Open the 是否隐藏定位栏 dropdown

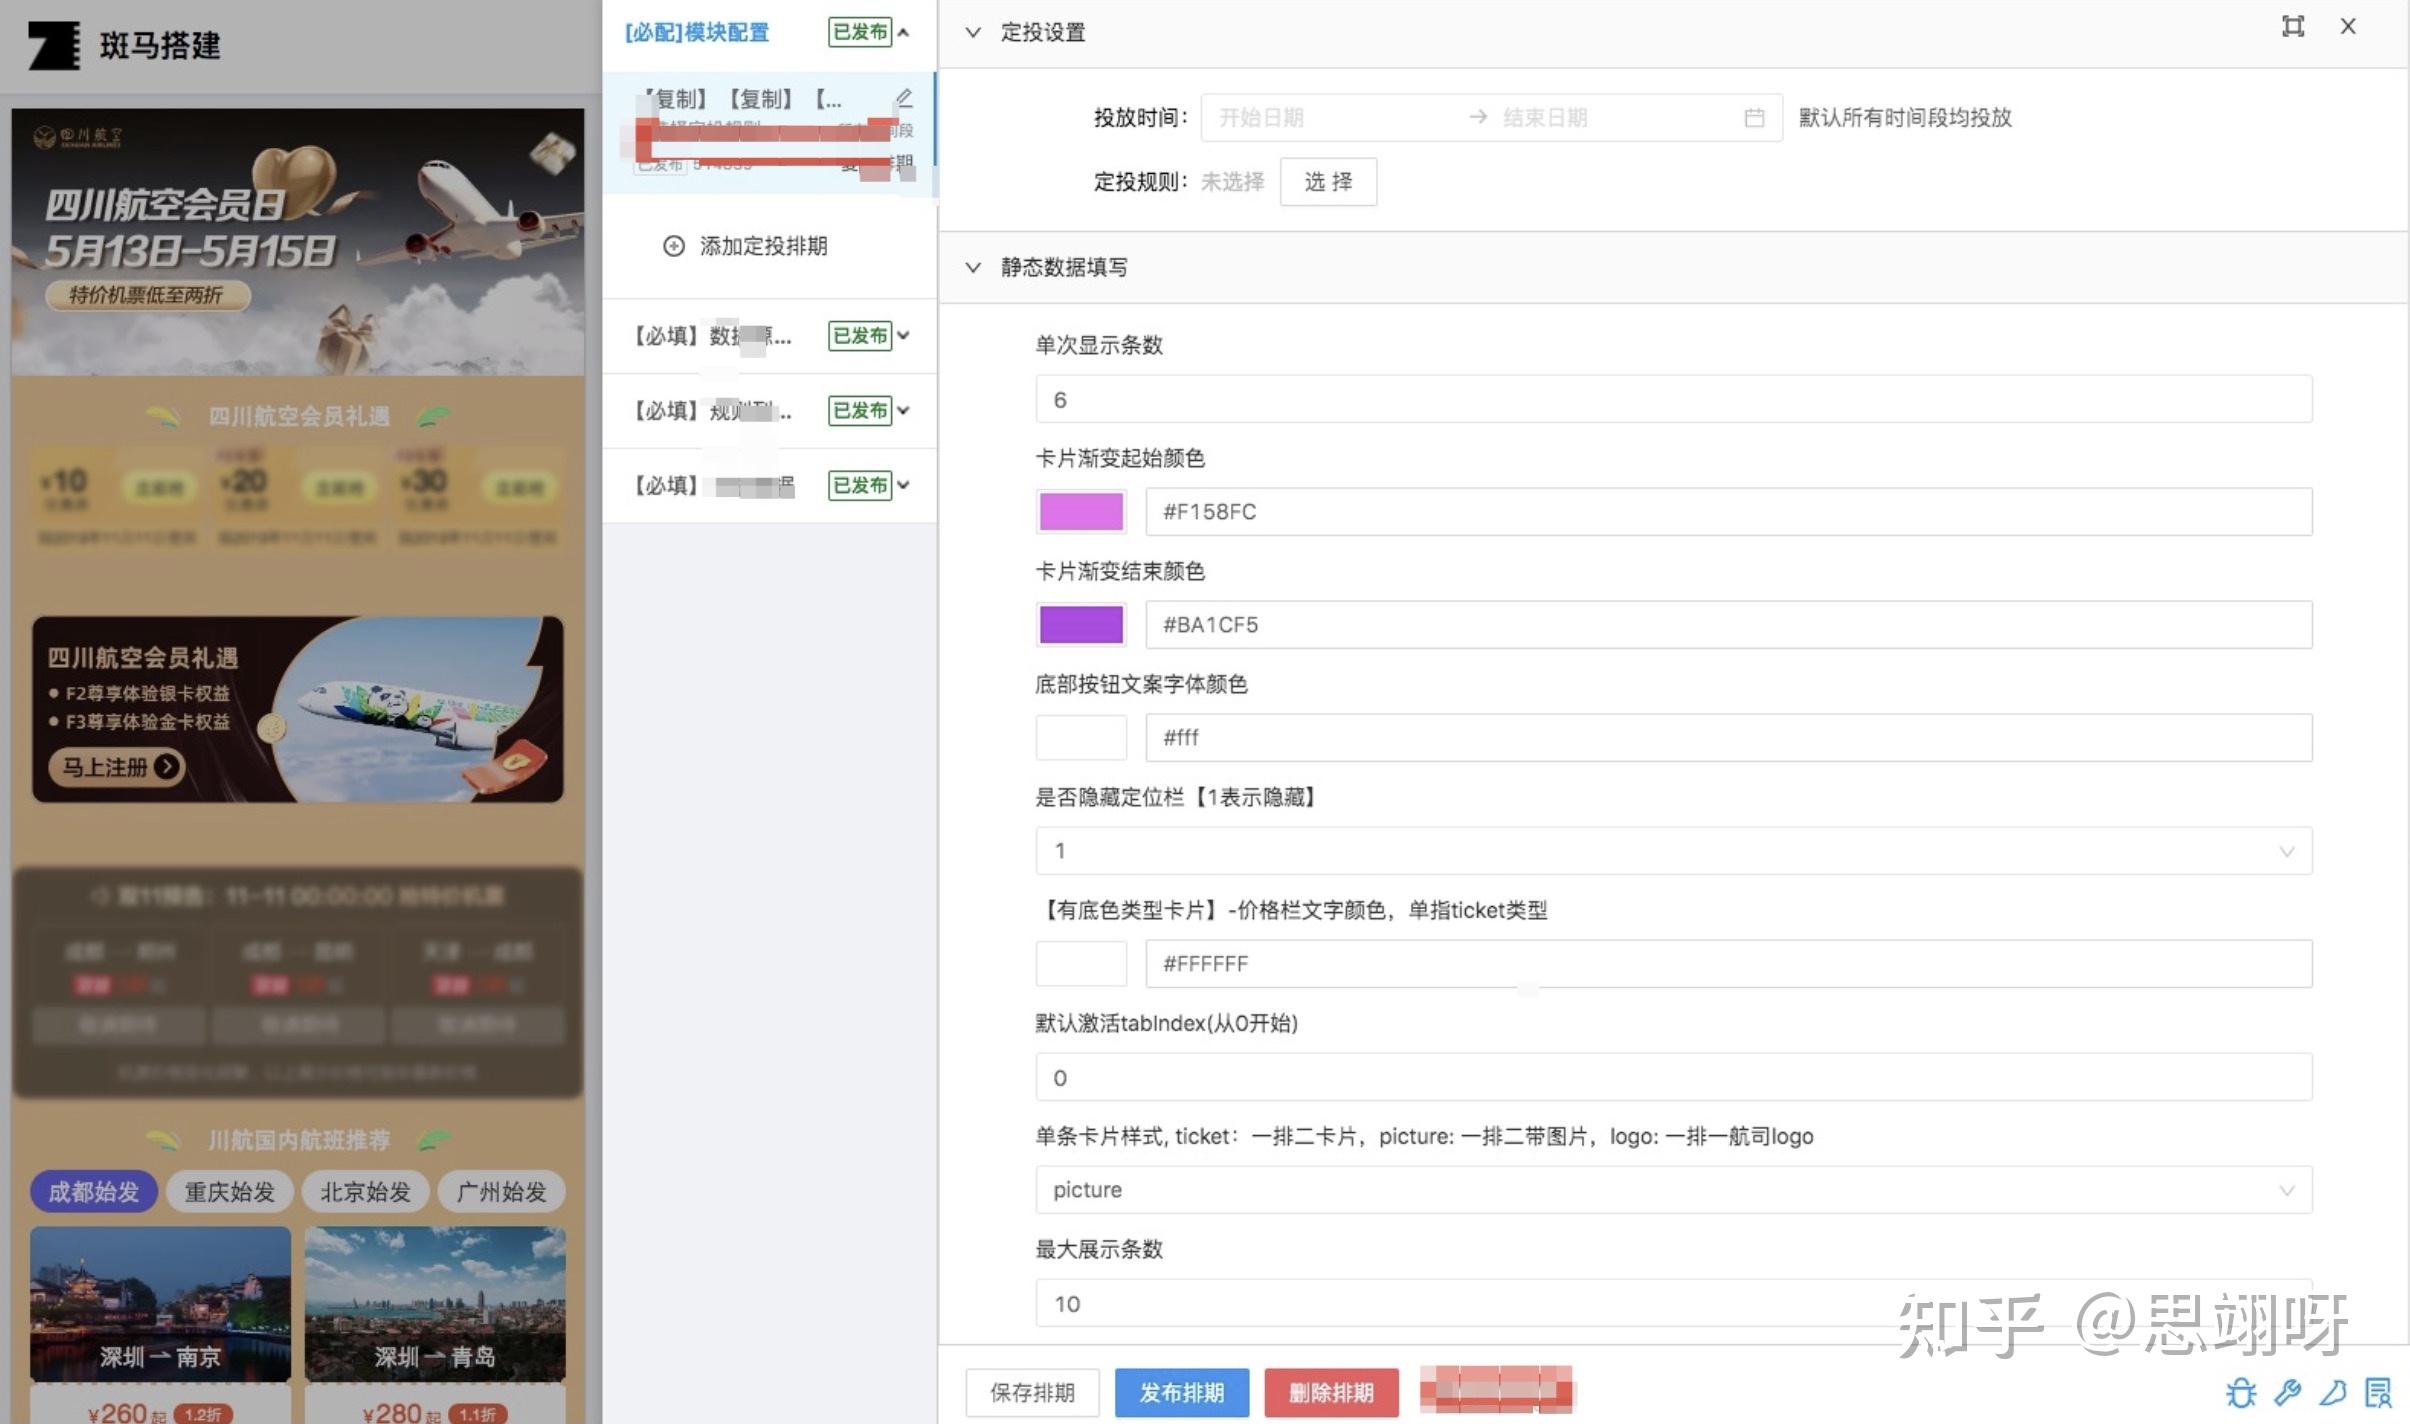tap(1673, 851)
